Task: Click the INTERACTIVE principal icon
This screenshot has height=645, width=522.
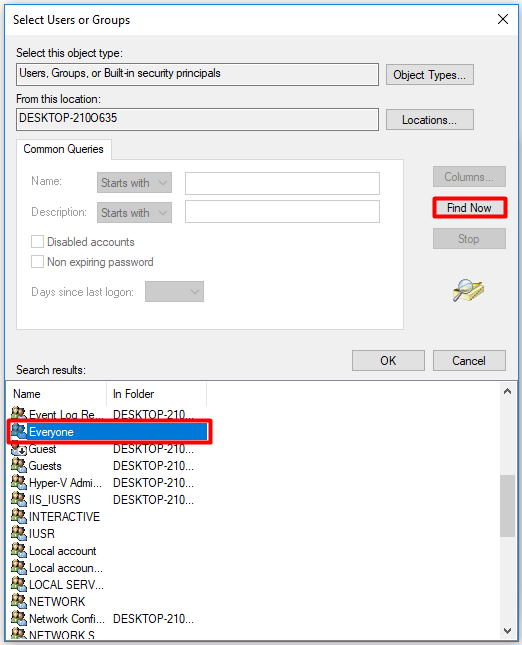Action: (x=19, y=516)
